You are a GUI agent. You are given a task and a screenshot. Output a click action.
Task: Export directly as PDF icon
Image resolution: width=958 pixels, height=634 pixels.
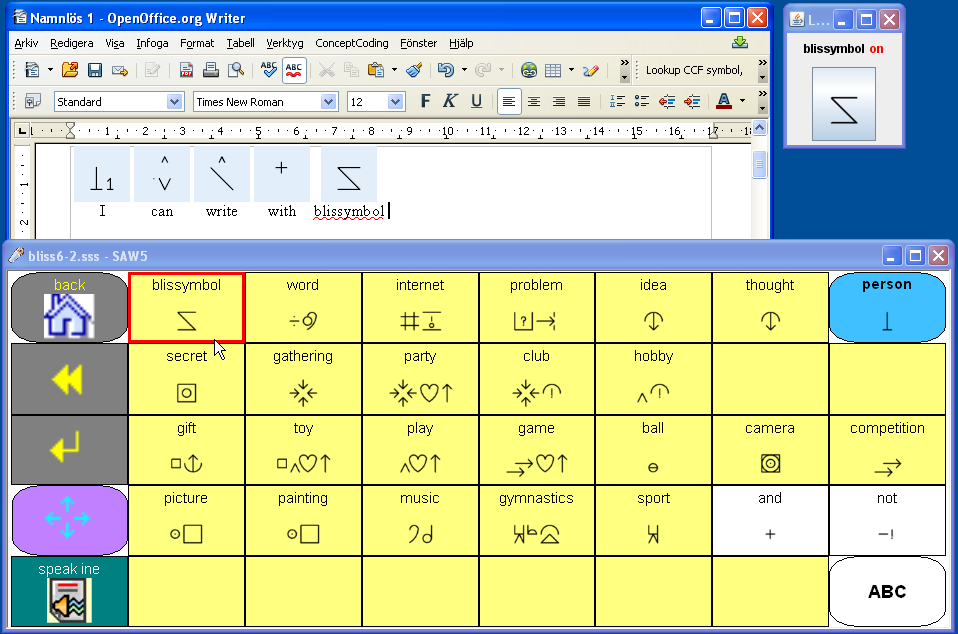[186, 70]
